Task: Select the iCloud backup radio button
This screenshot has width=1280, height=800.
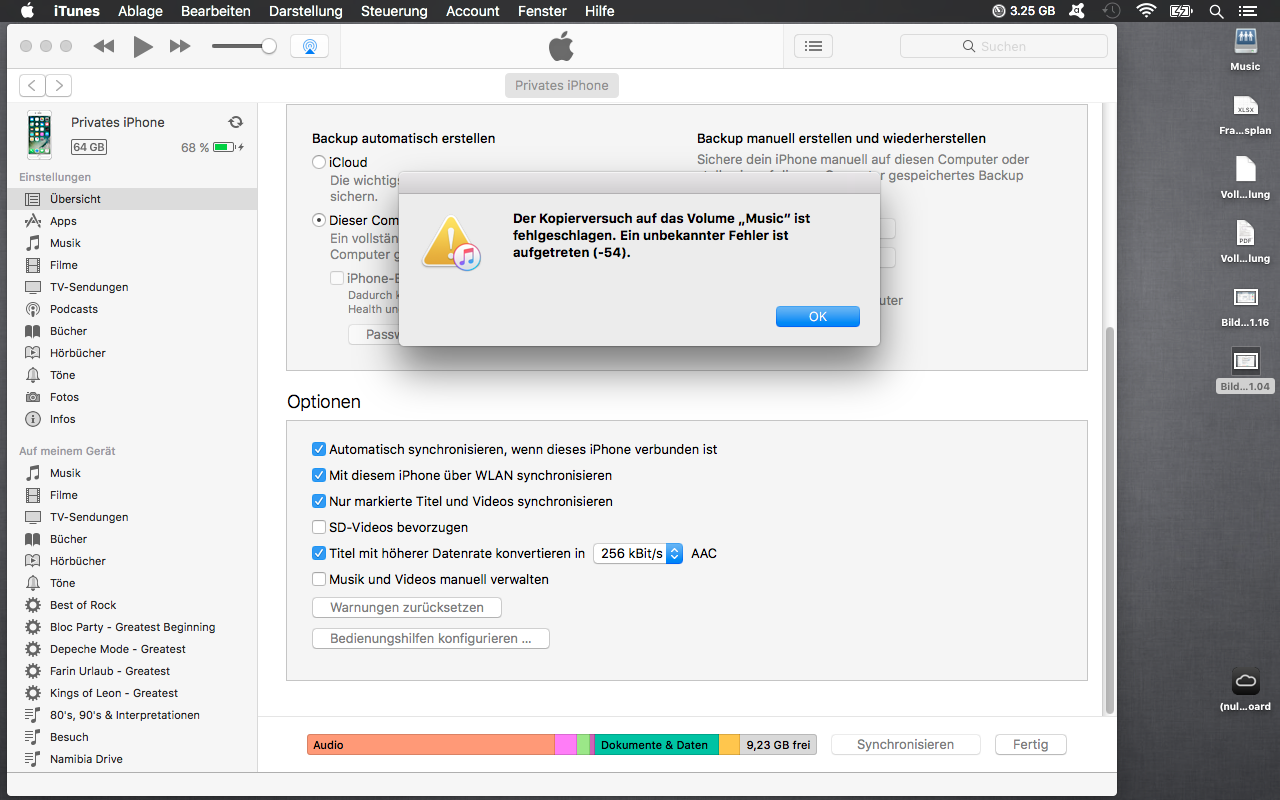Action: pyautogui.click(x=319, y=162)
